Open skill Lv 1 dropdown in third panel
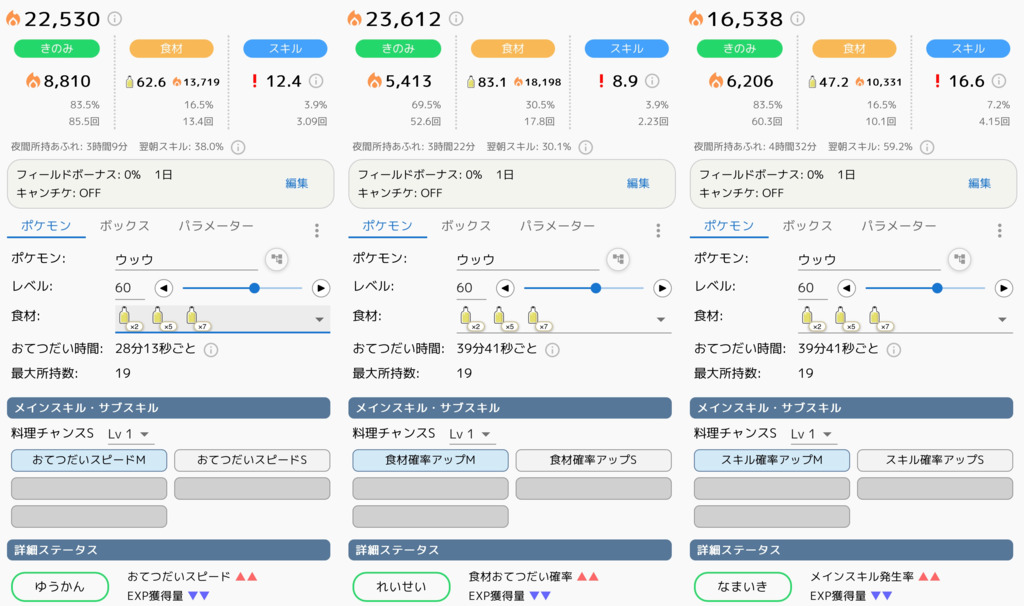 (812, 434)
